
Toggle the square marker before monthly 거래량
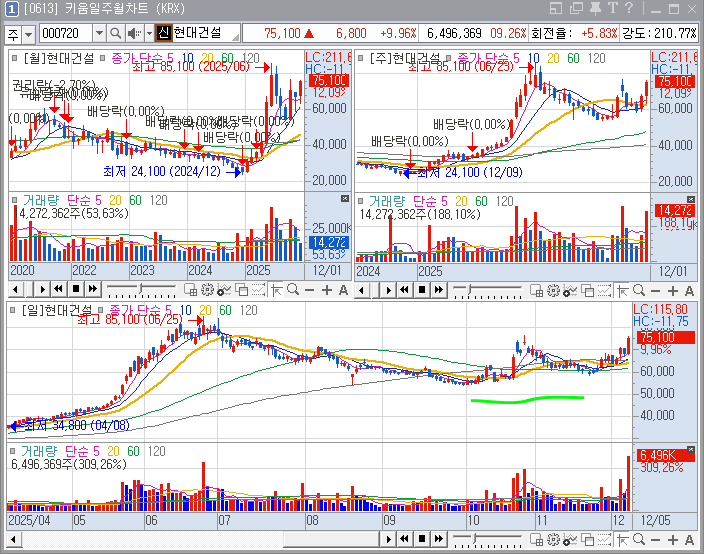point(14,200)
